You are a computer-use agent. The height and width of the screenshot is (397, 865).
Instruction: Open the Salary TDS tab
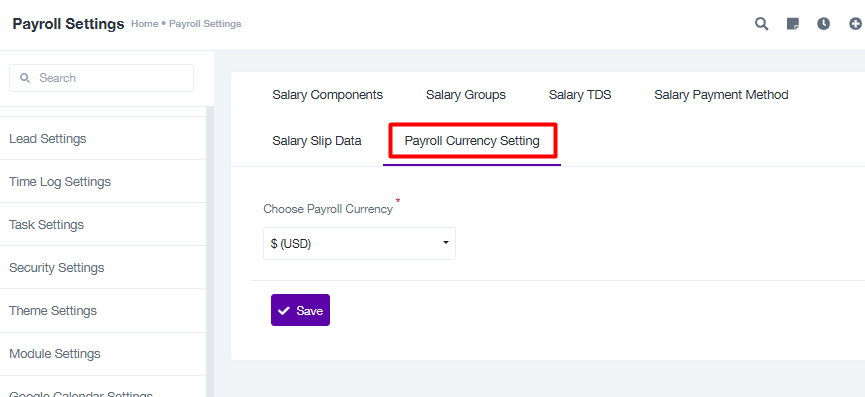pyautogui.click(x=580, y=95)
